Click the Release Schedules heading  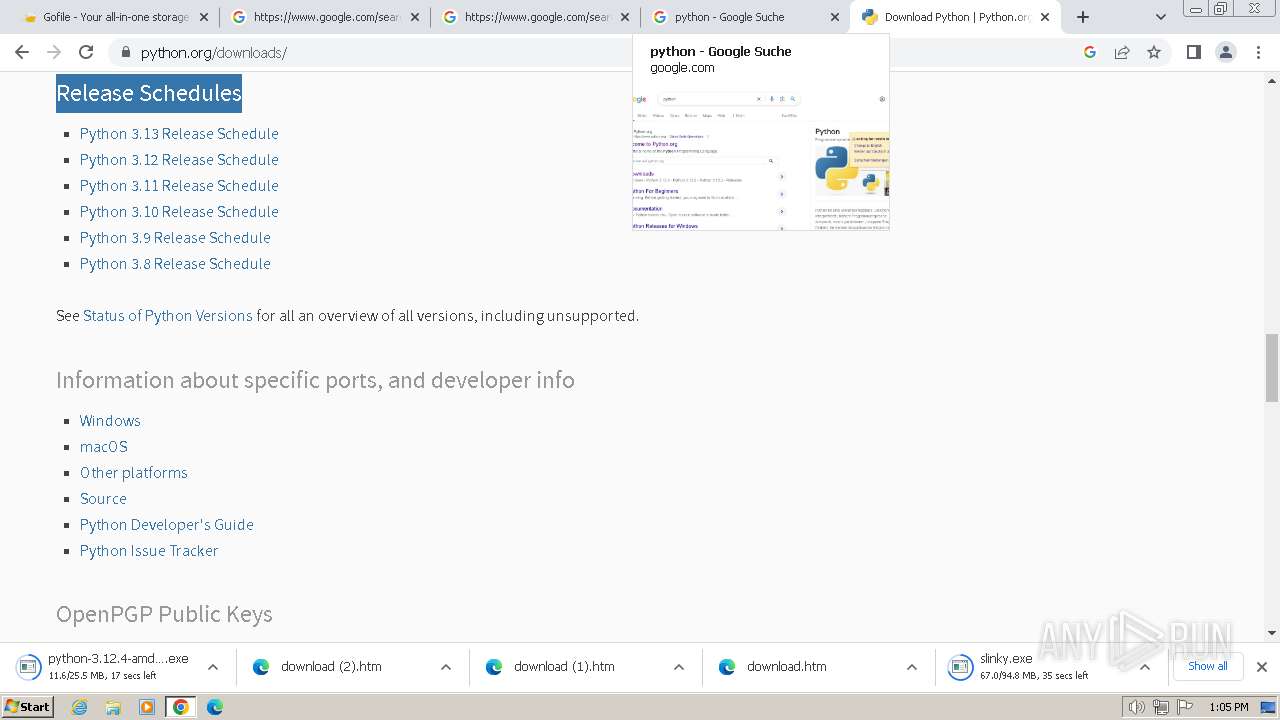coord(149,93)
